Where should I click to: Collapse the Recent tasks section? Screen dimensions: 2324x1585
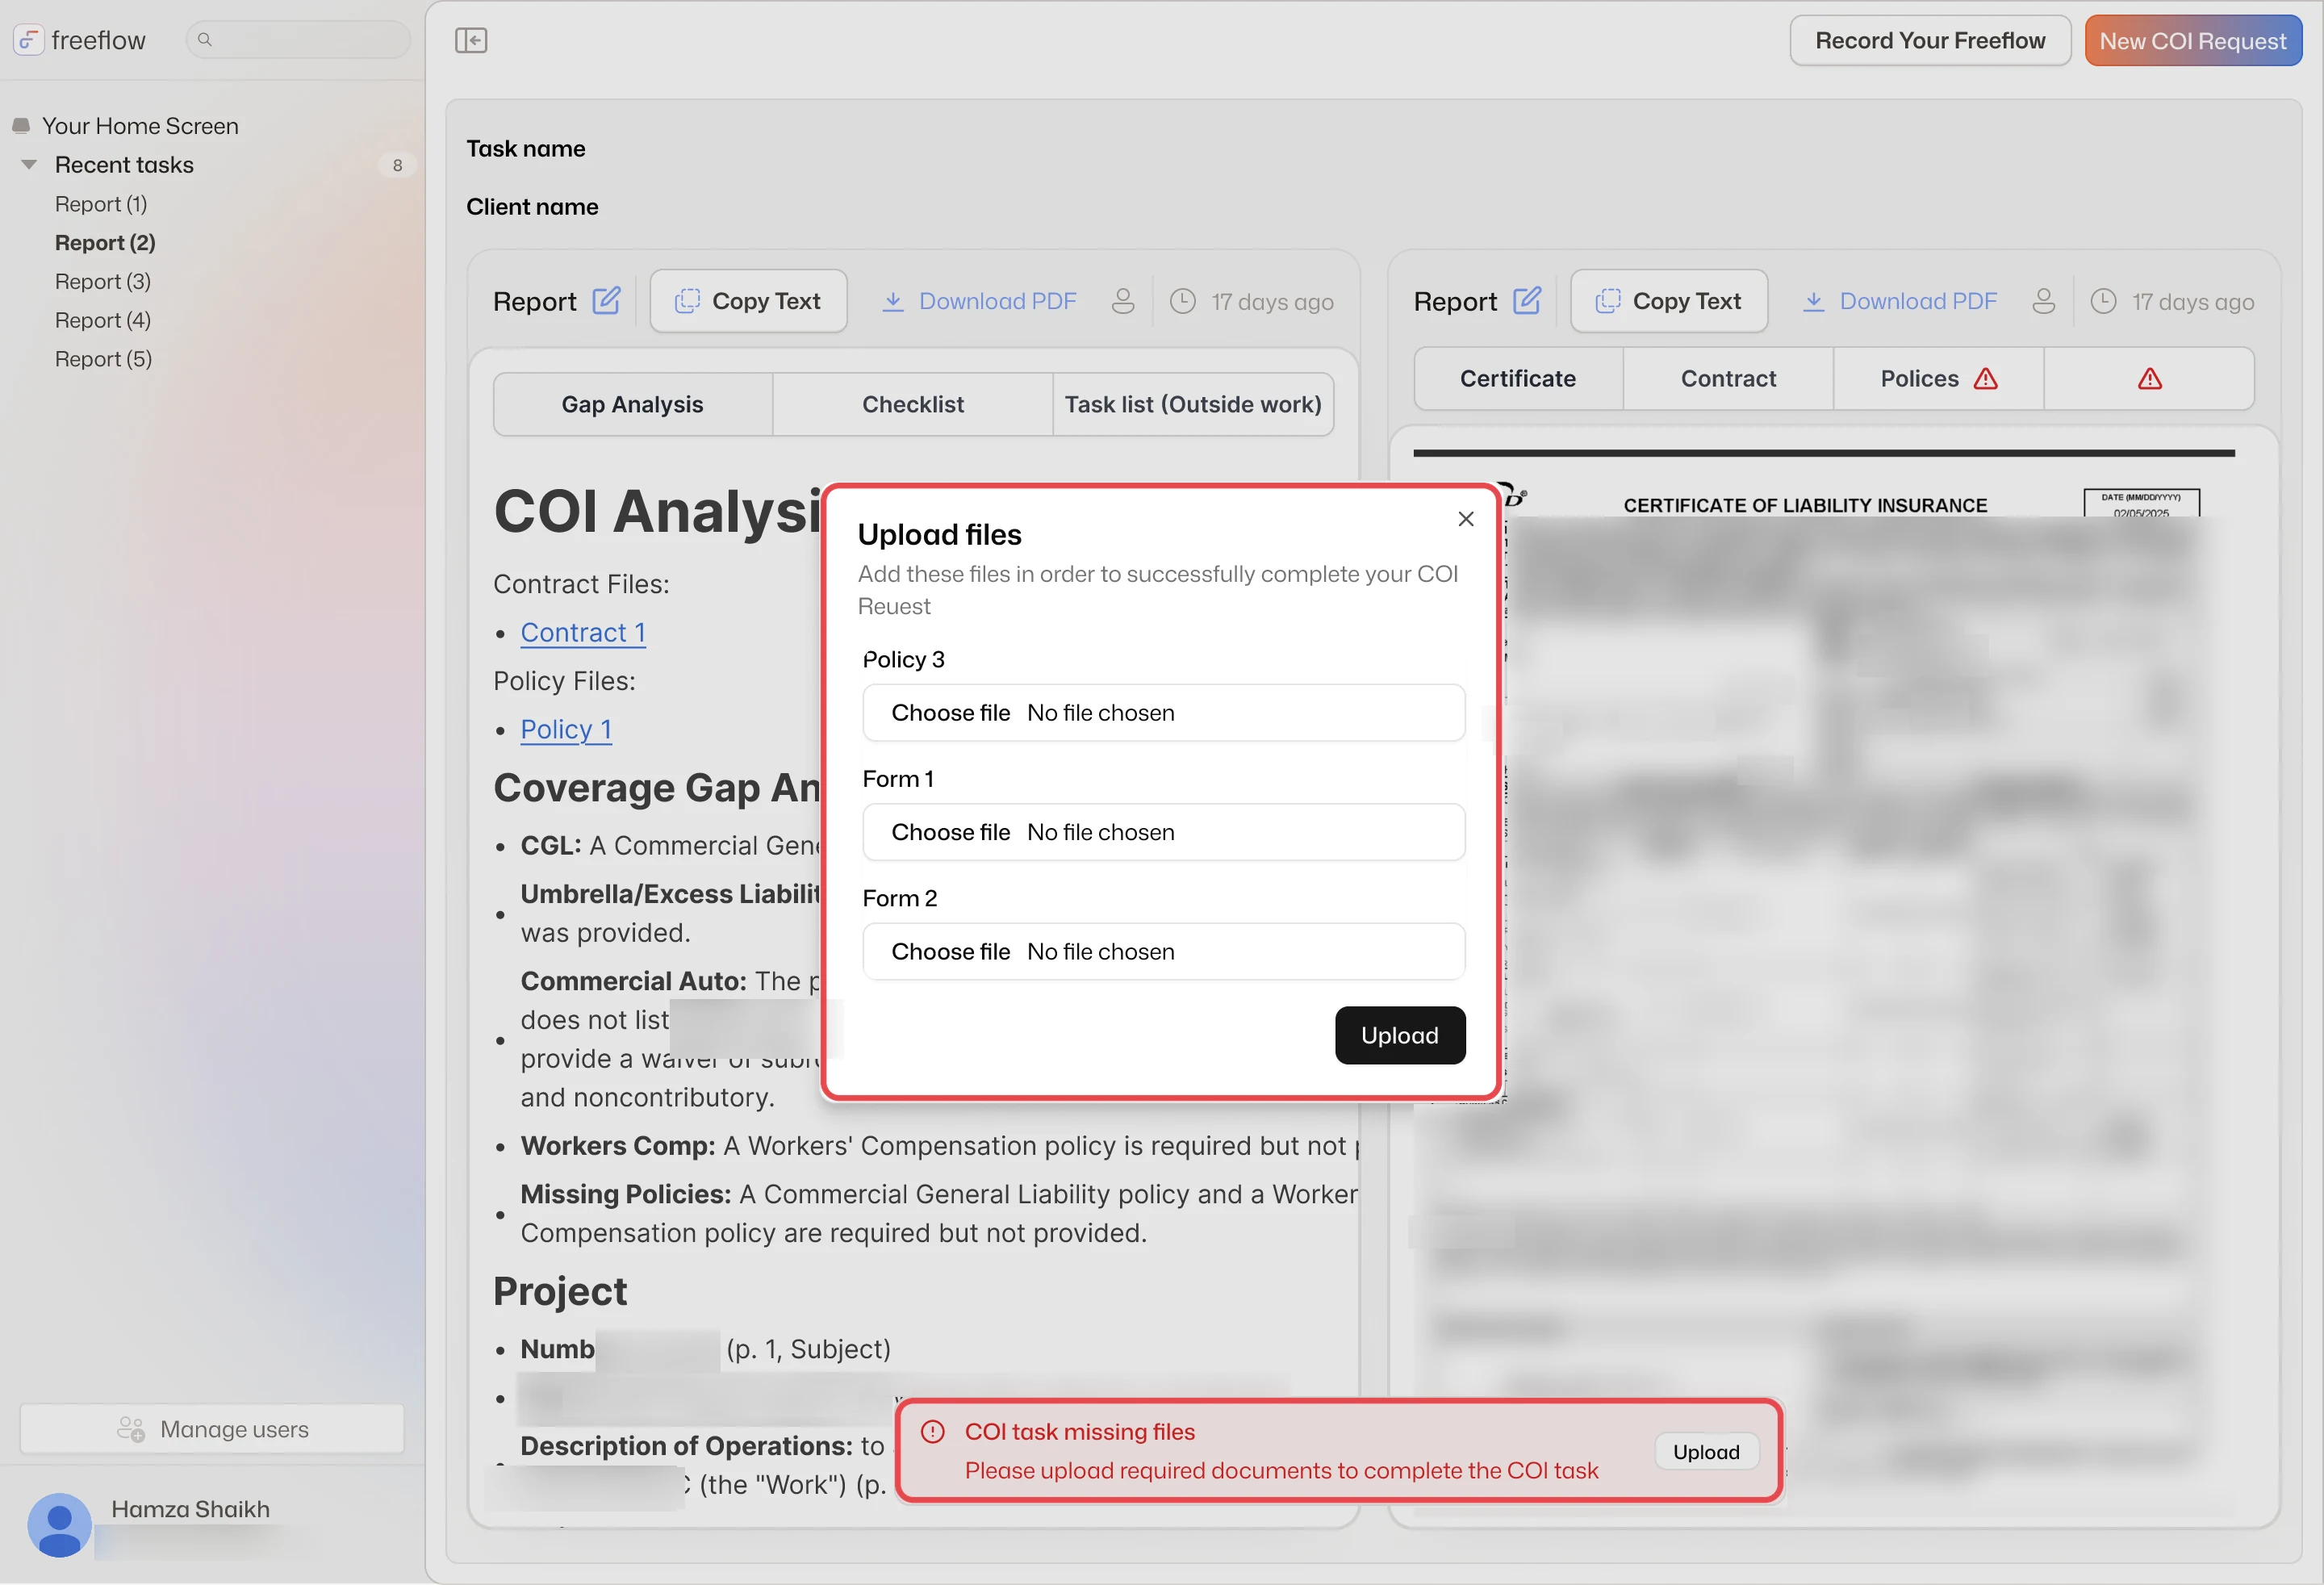(x=29, y=164)
